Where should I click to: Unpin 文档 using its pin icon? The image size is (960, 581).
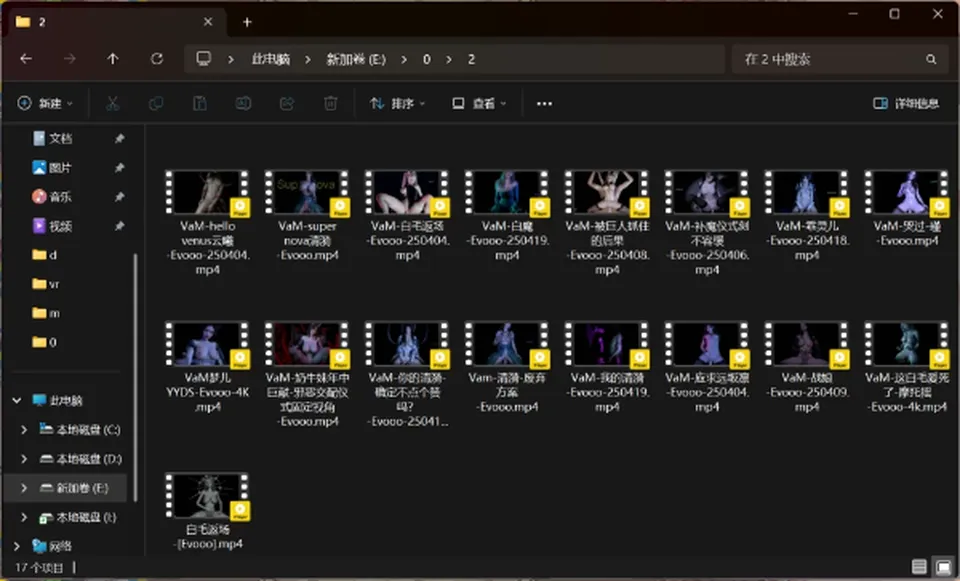click(119, 138)
